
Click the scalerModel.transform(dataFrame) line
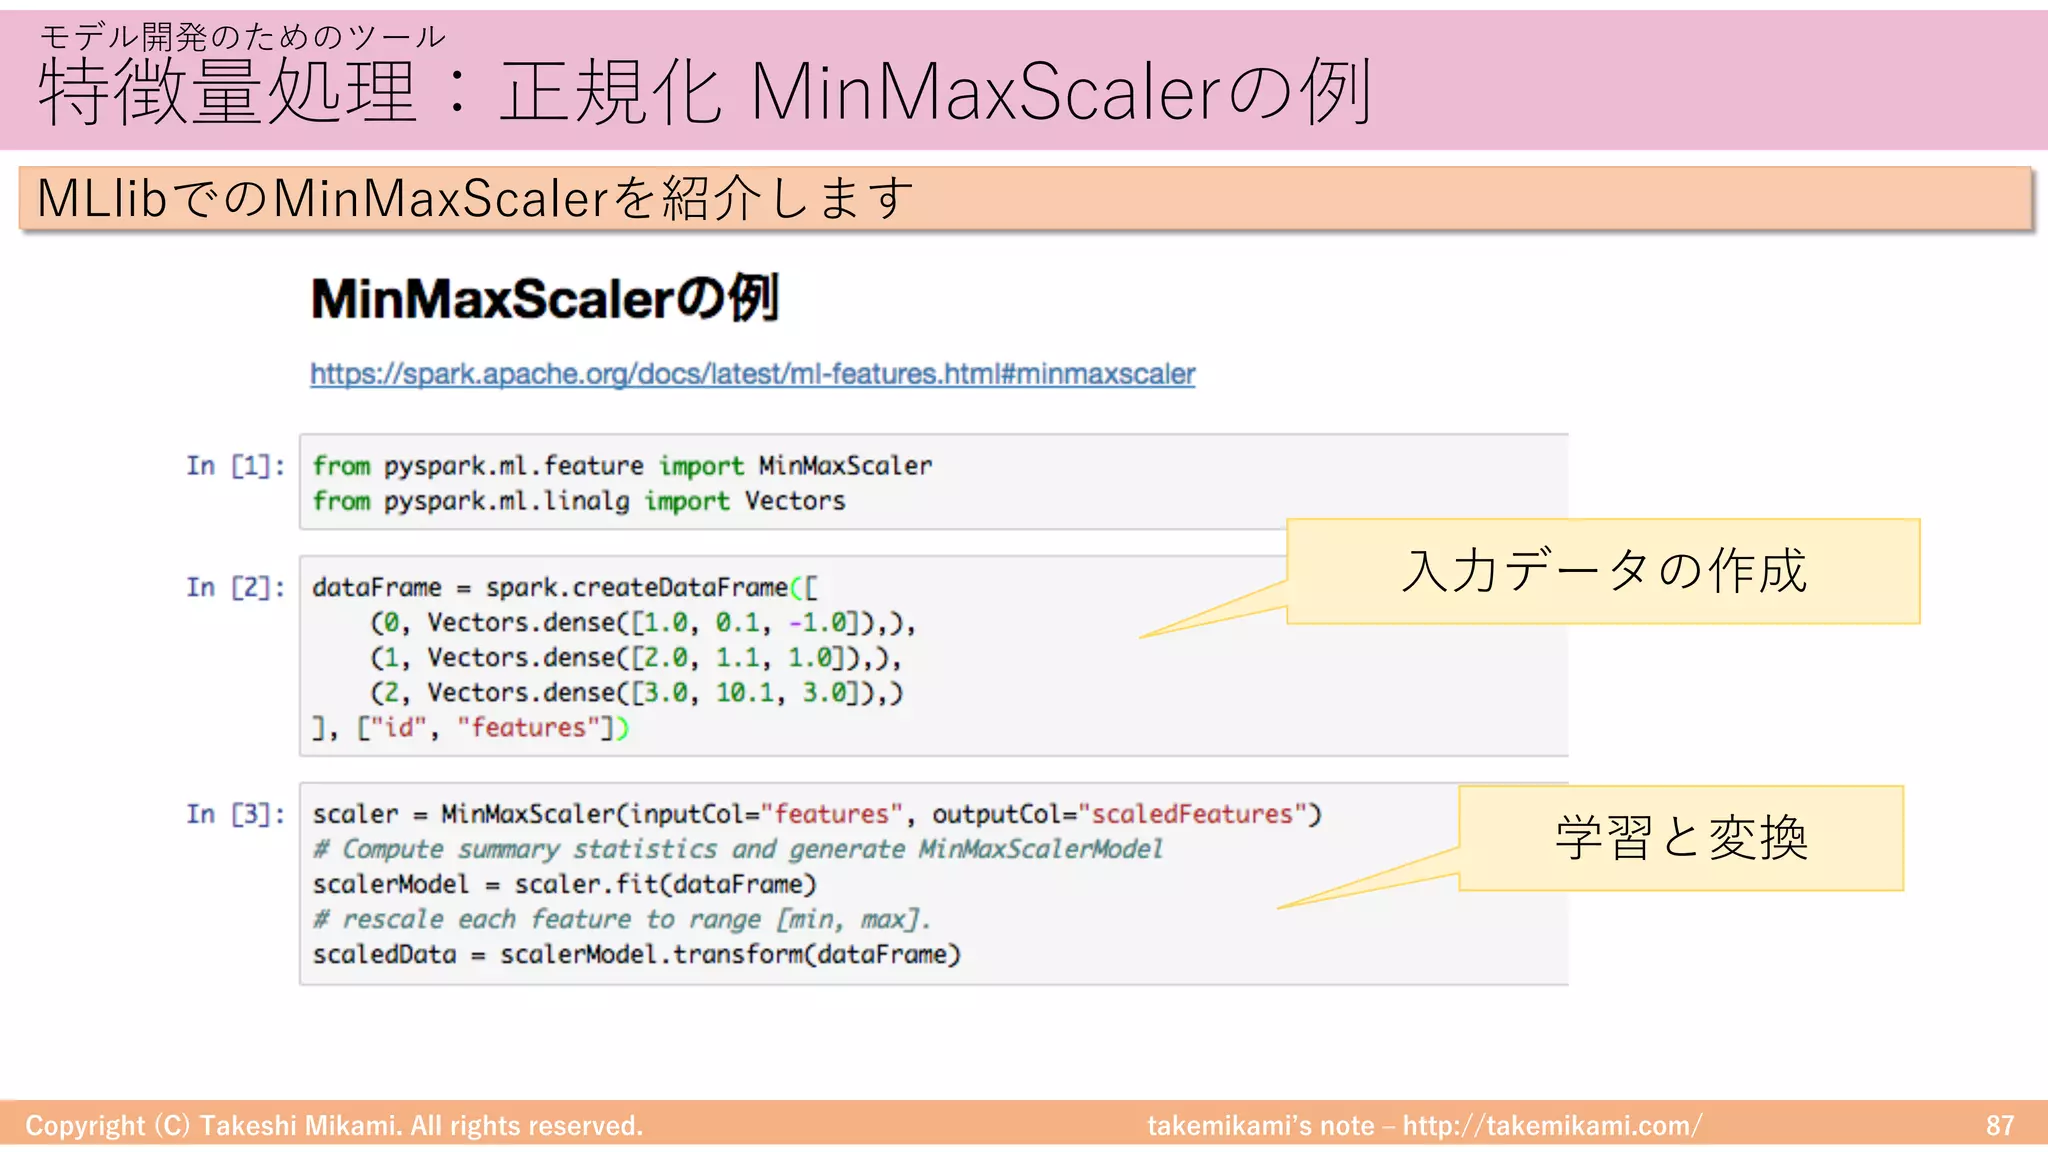637,954
